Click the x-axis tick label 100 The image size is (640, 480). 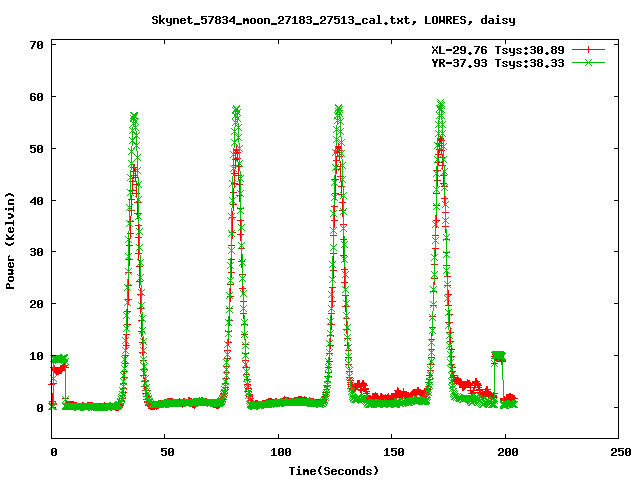(281, 452)
